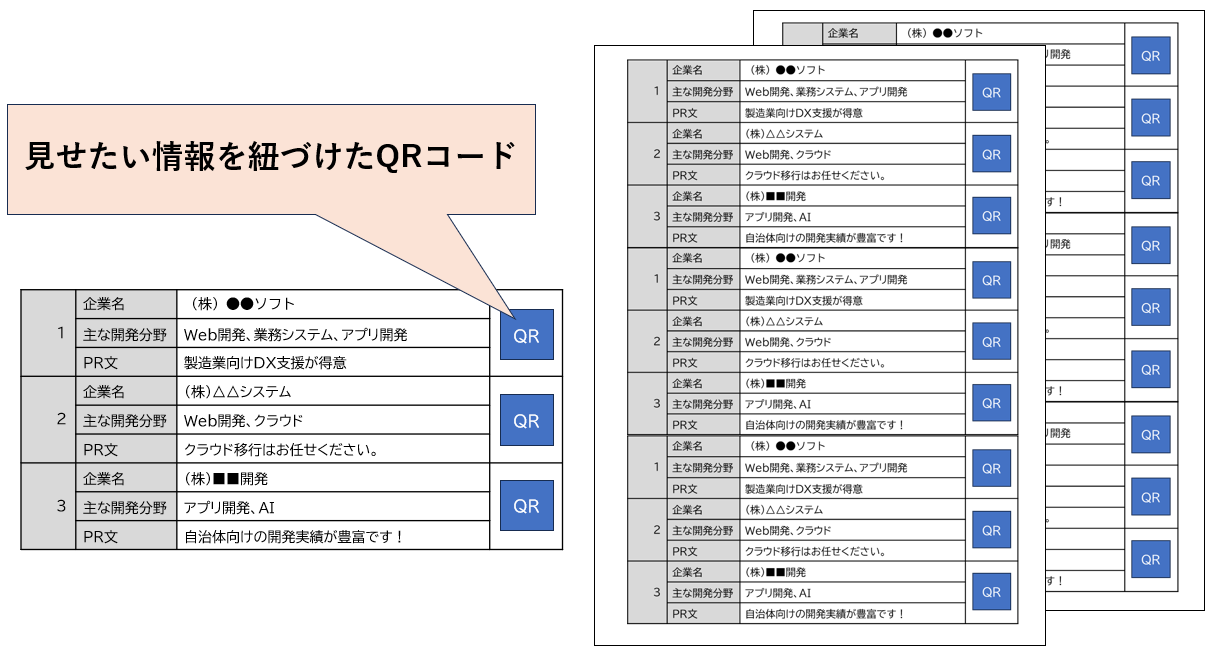This screenshot has height=651, width=1212.
Task: Click the bottommost QR code on the back page
Action: click(x=1150, y=559)
